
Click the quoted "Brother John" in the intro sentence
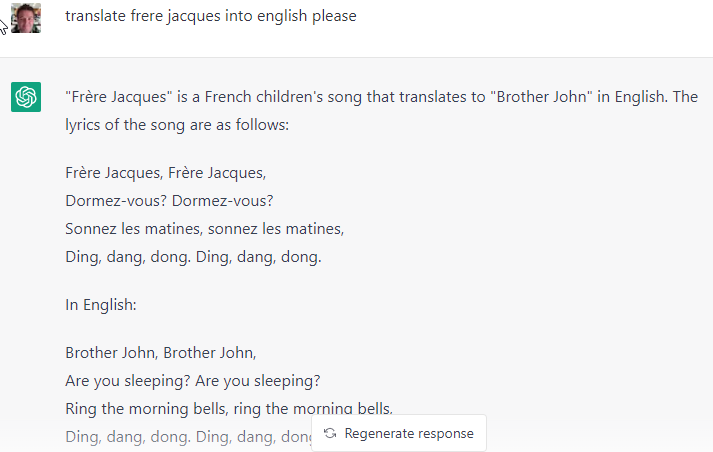(541, 97)
